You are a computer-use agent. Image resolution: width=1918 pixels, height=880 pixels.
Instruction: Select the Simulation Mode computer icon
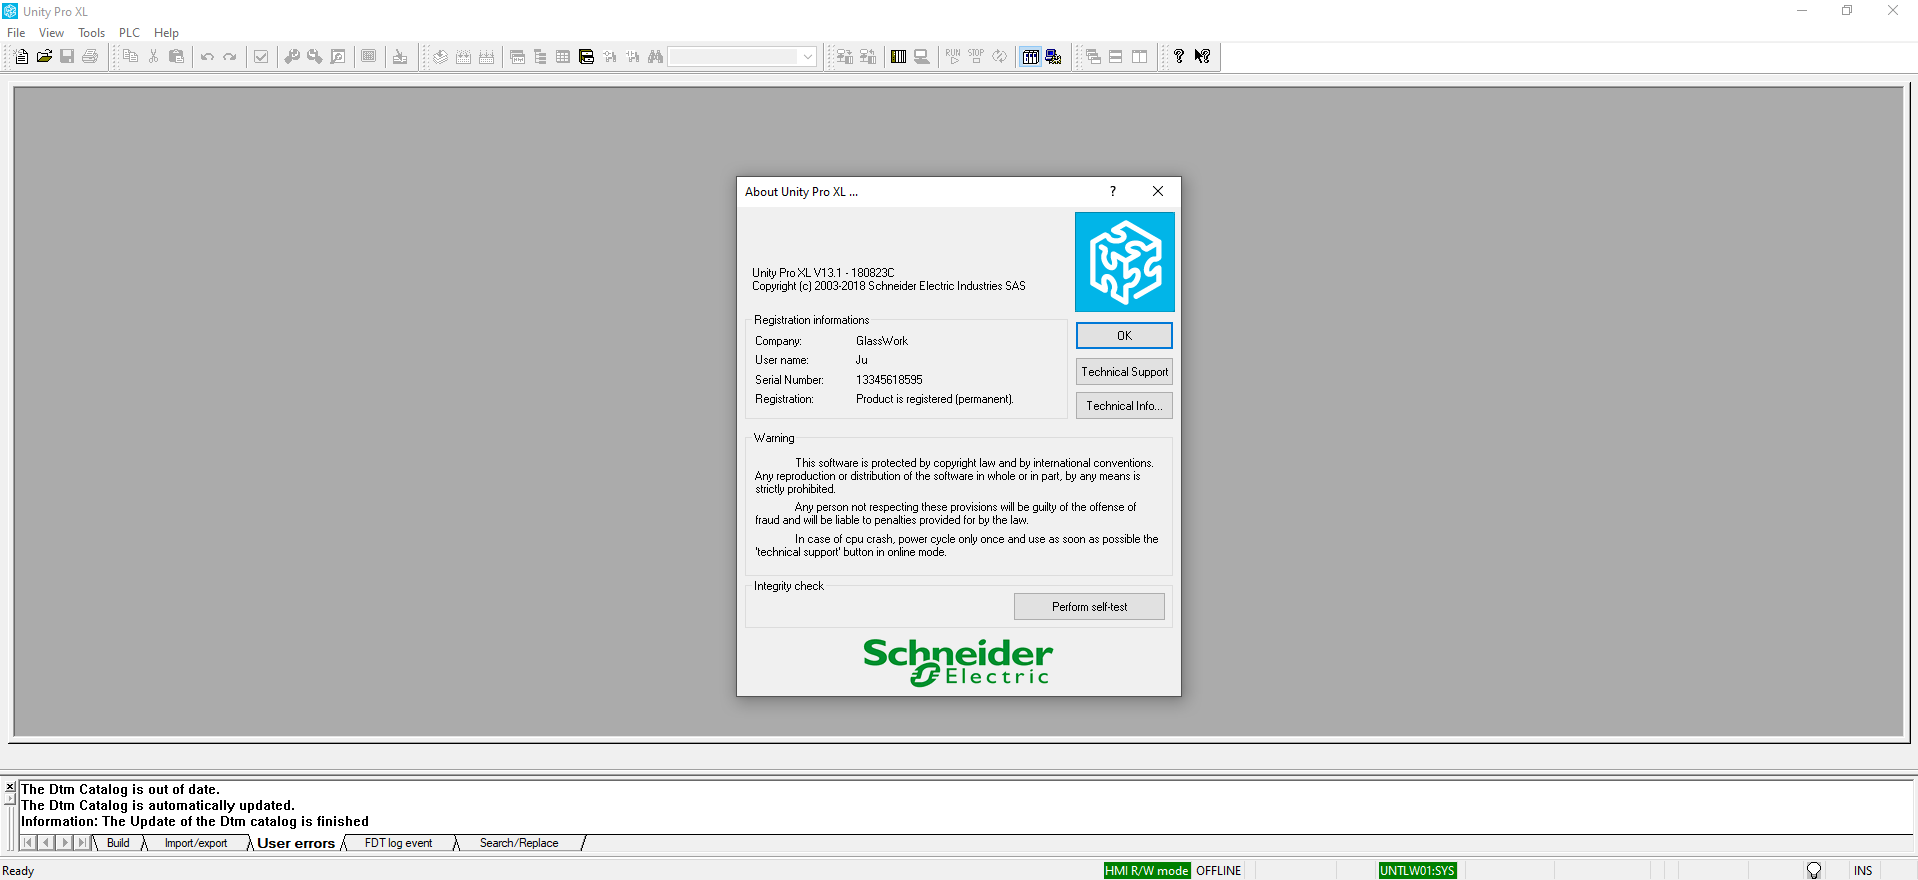coord(1053,57)
